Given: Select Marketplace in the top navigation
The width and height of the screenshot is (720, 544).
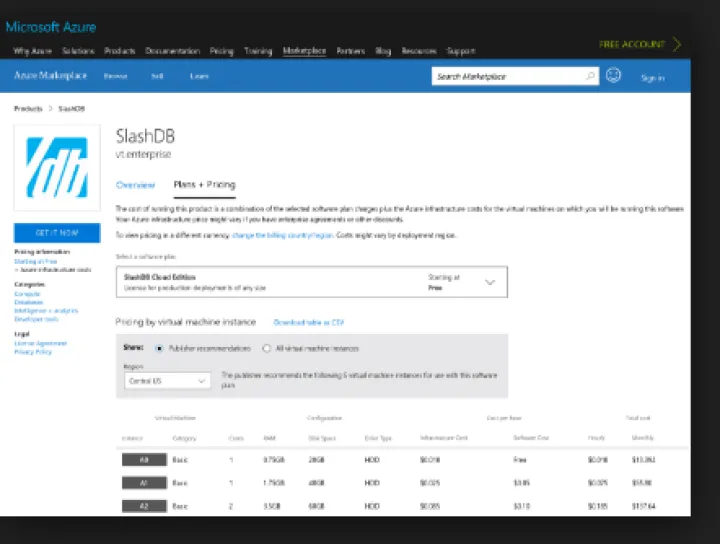Looking at the screenshot, I should click(304, 51).
